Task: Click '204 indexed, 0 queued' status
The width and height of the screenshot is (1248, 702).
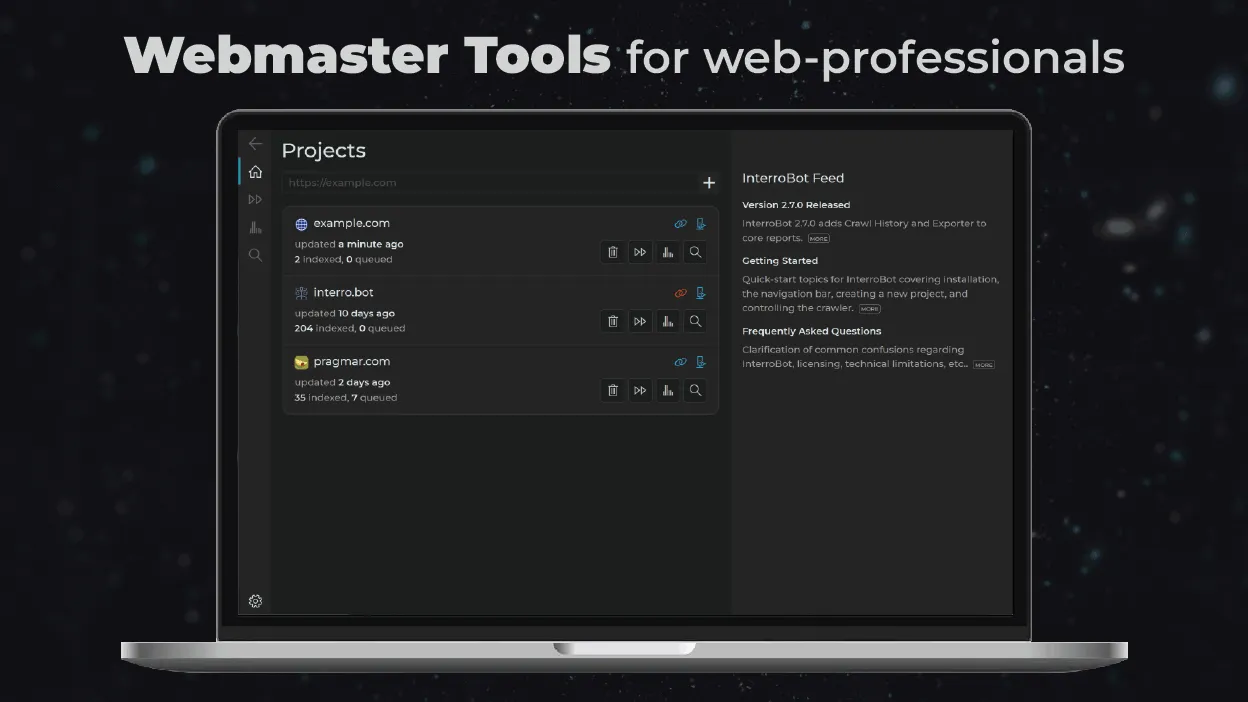Action: point(350,328)
